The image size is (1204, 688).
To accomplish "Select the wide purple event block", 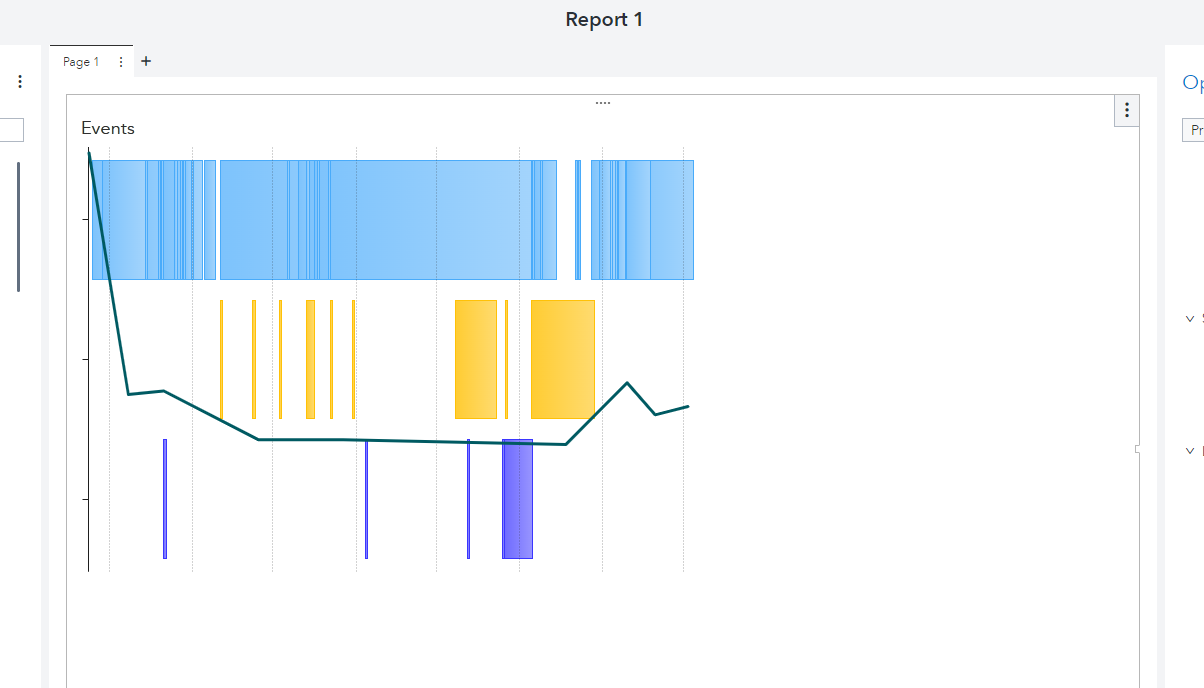I will pos(517,498).
